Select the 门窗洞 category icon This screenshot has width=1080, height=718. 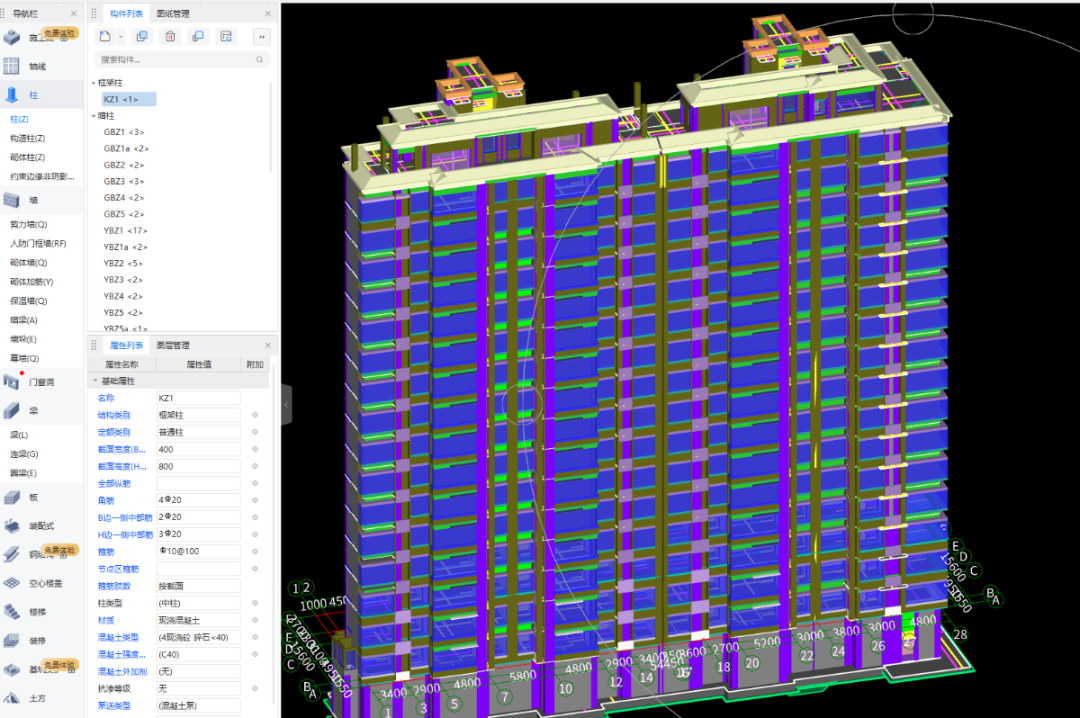pyautogui.click(x=12, y=381)
